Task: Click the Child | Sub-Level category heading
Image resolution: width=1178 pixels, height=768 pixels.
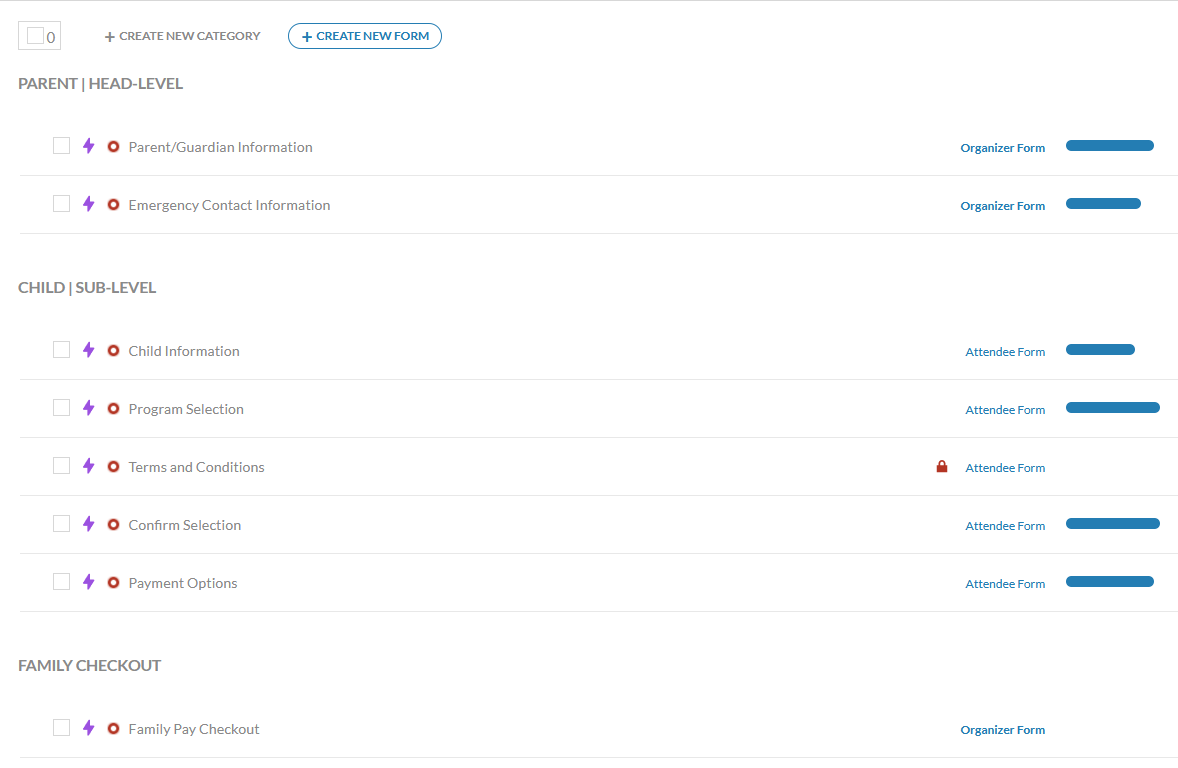Action: click(x=87, y=288)
